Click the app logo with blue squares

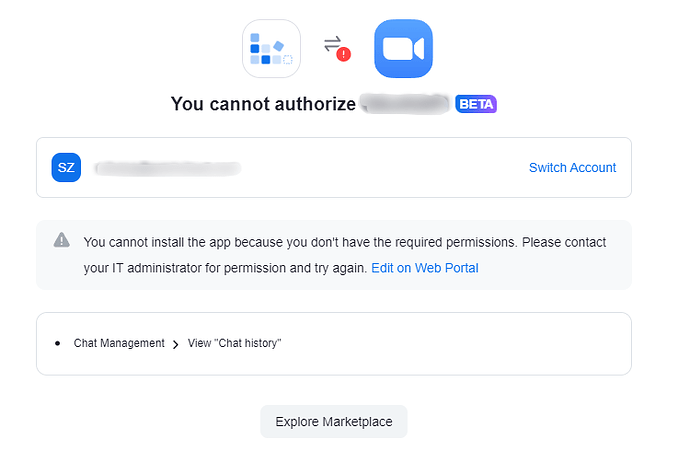coord(271,49)
